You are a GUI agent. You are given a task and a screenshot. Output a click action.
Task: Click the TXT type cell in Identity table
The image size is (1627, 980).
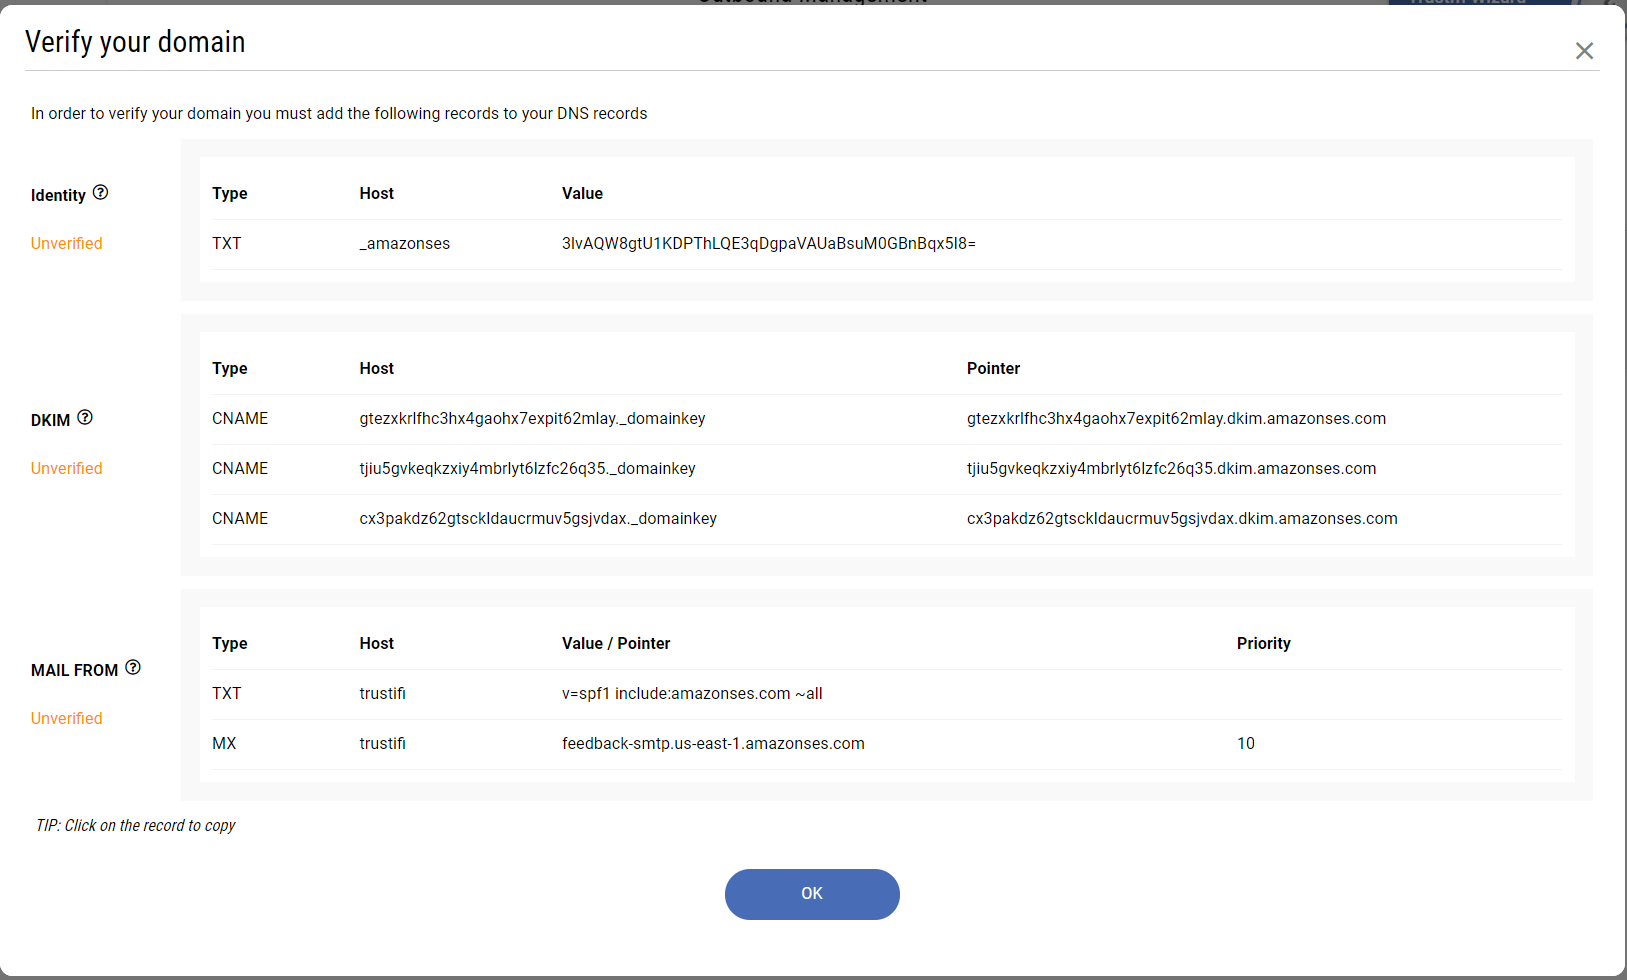[227, 243]
